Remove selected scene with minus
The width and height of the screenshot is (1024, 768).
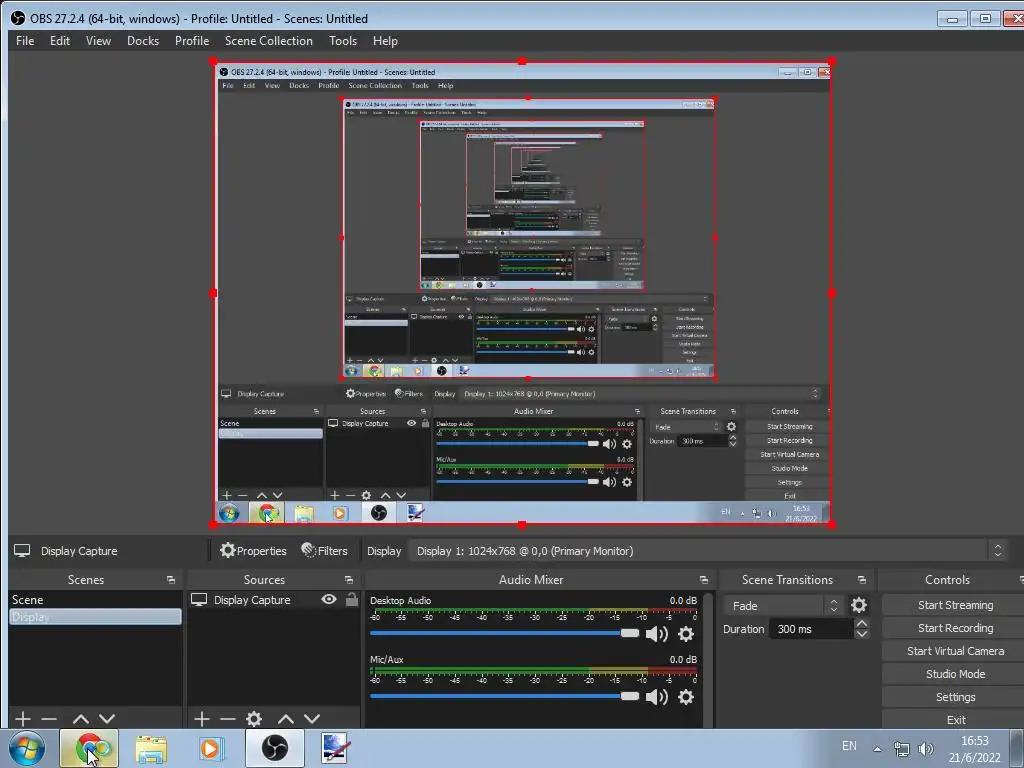[49, 719]
